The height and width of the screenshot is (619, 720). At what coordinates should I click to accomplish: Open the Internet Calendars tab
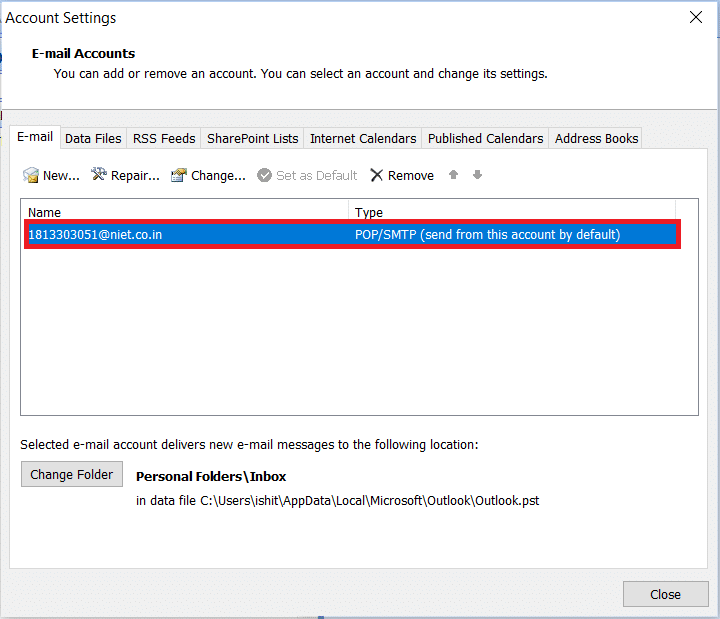pos(363,138)
